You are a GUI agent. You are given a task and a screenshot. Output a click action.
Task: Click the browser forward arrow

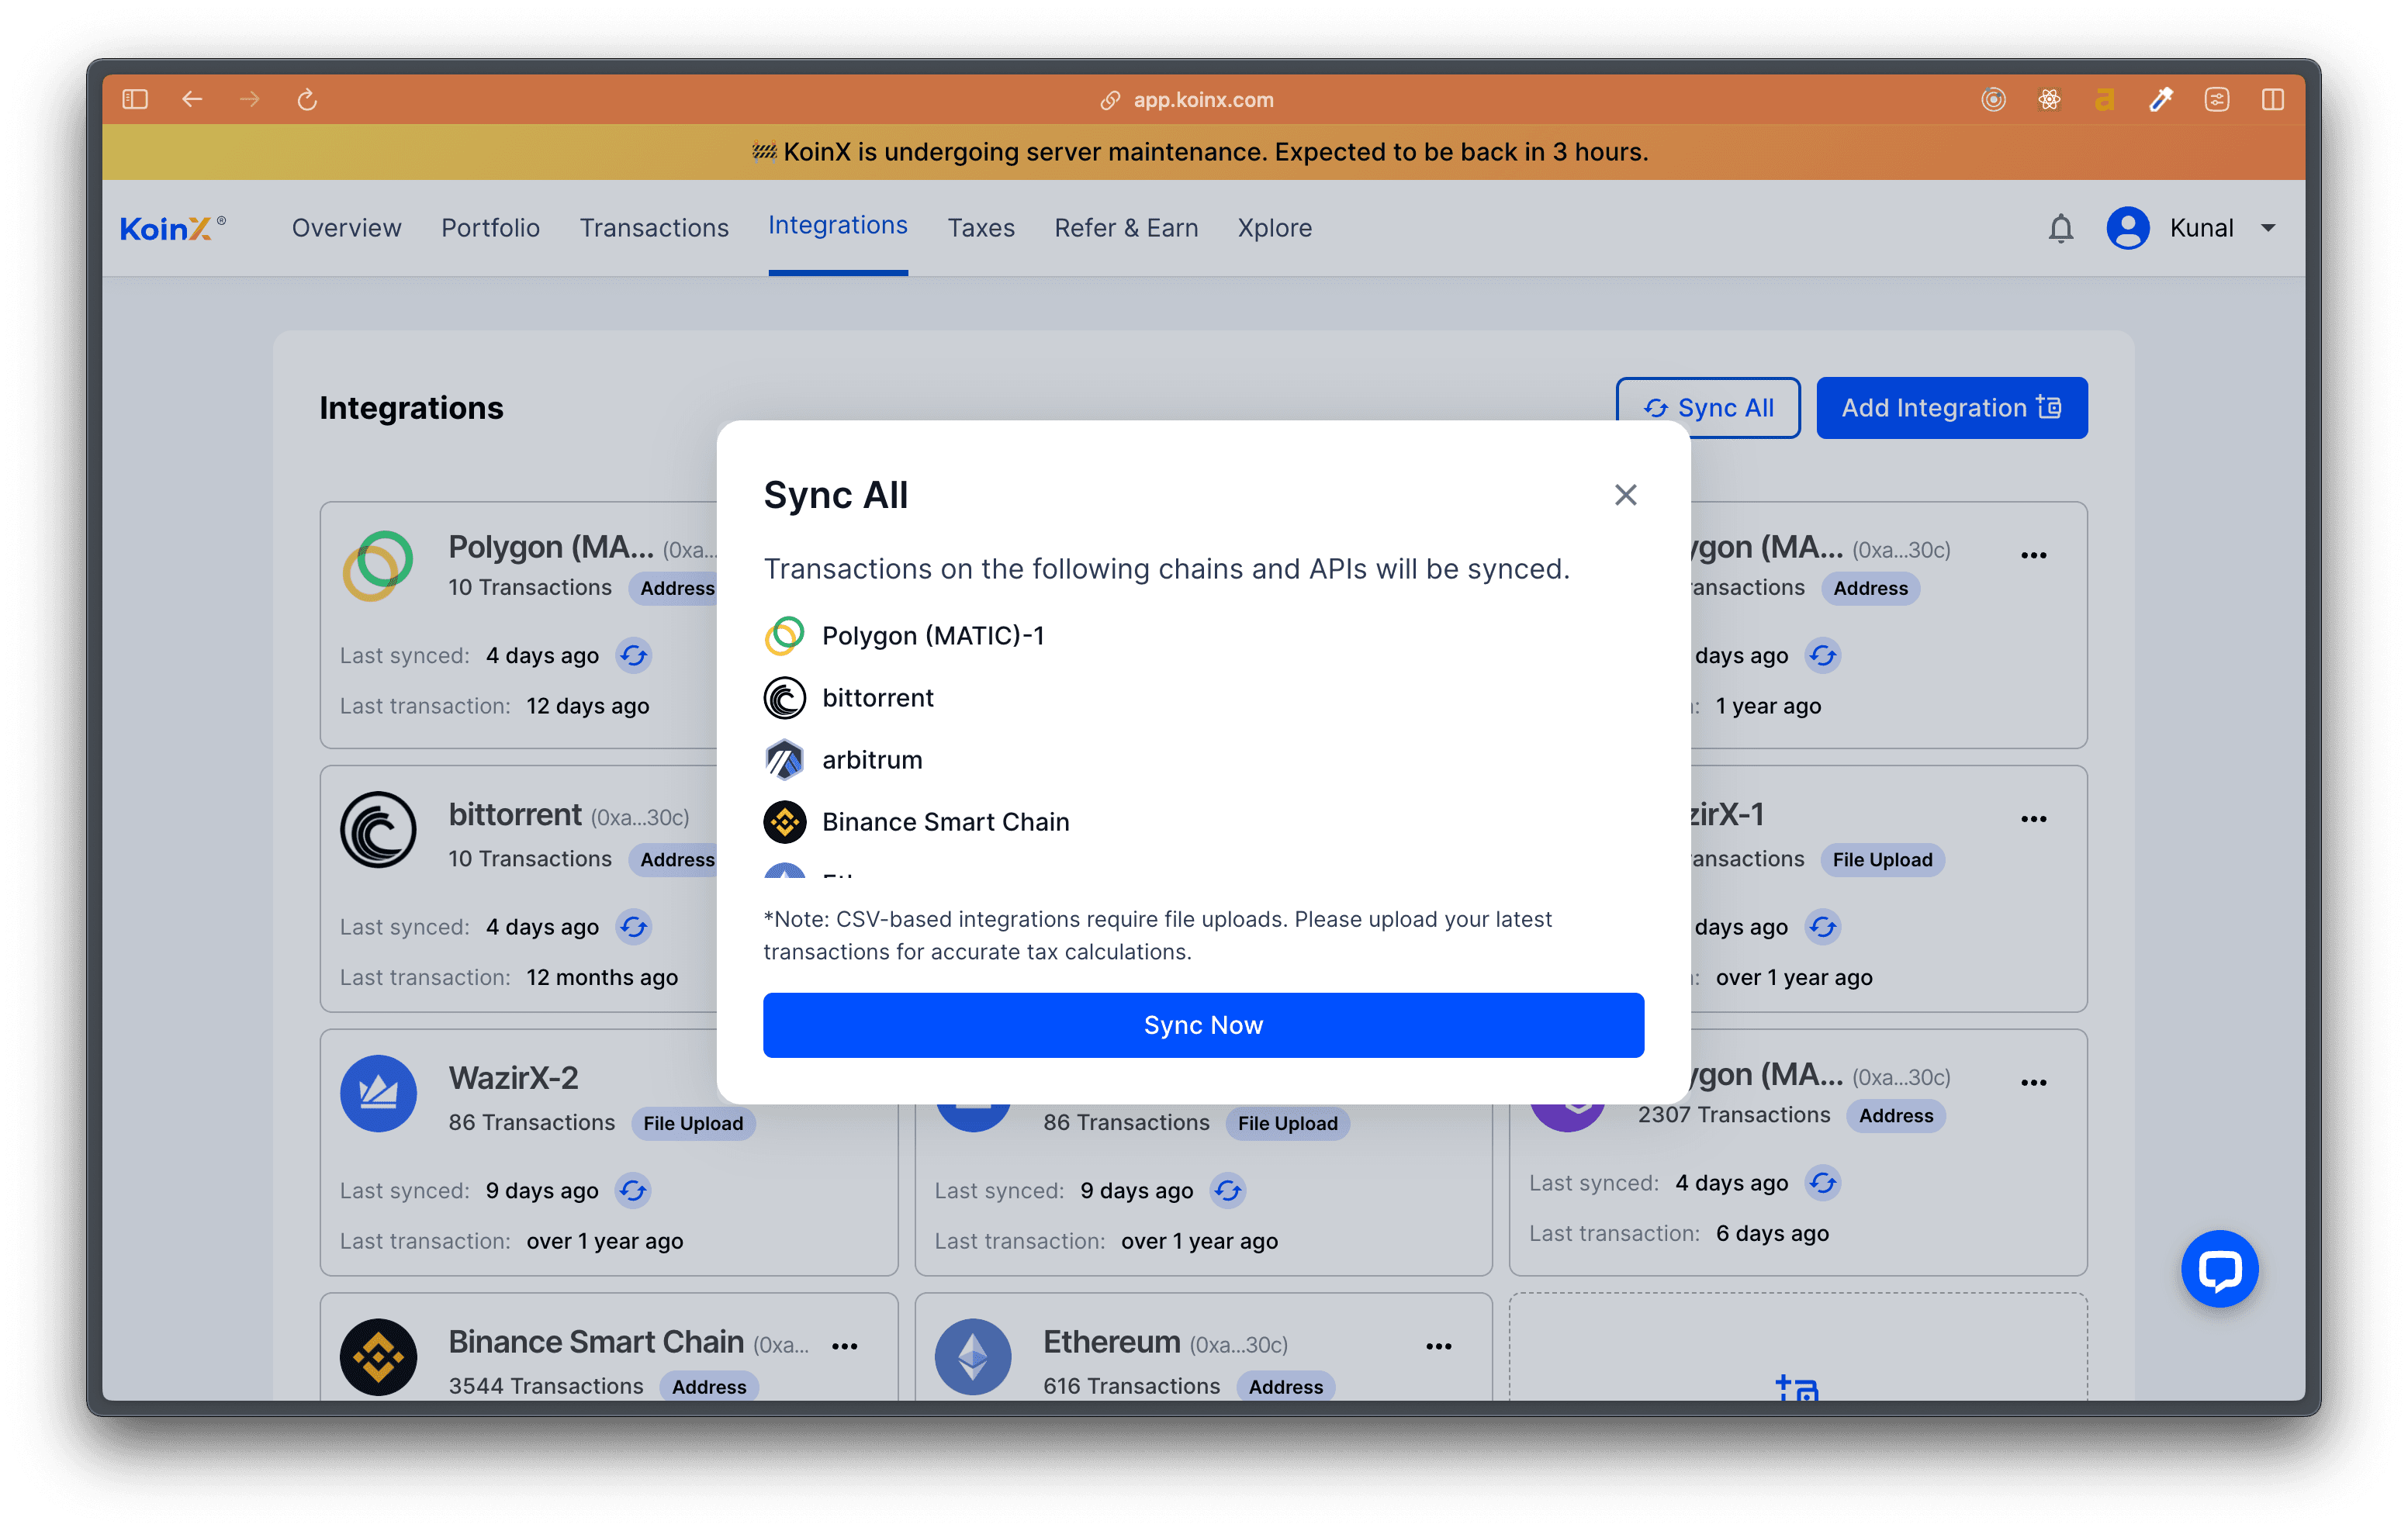pyautogui.click(x=250, y=99)
